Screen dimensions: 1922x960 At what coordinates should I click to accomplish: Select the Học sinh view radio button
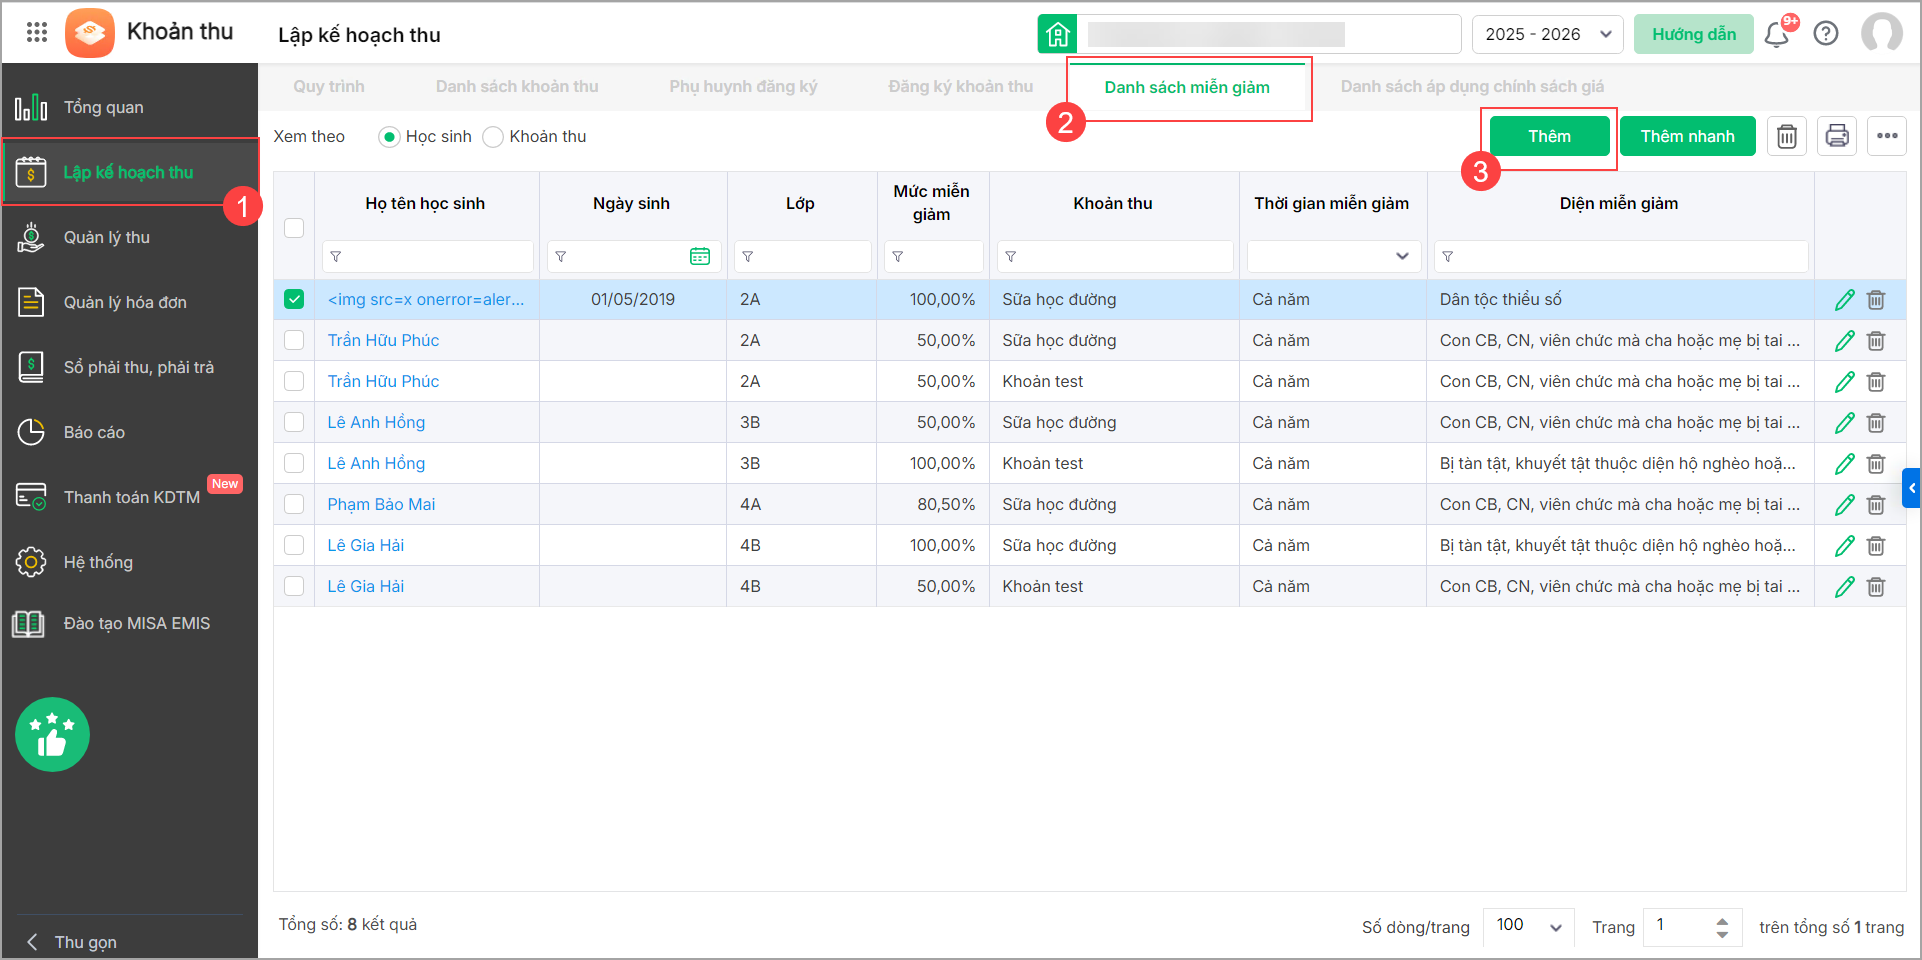click(x=390, y=137)
